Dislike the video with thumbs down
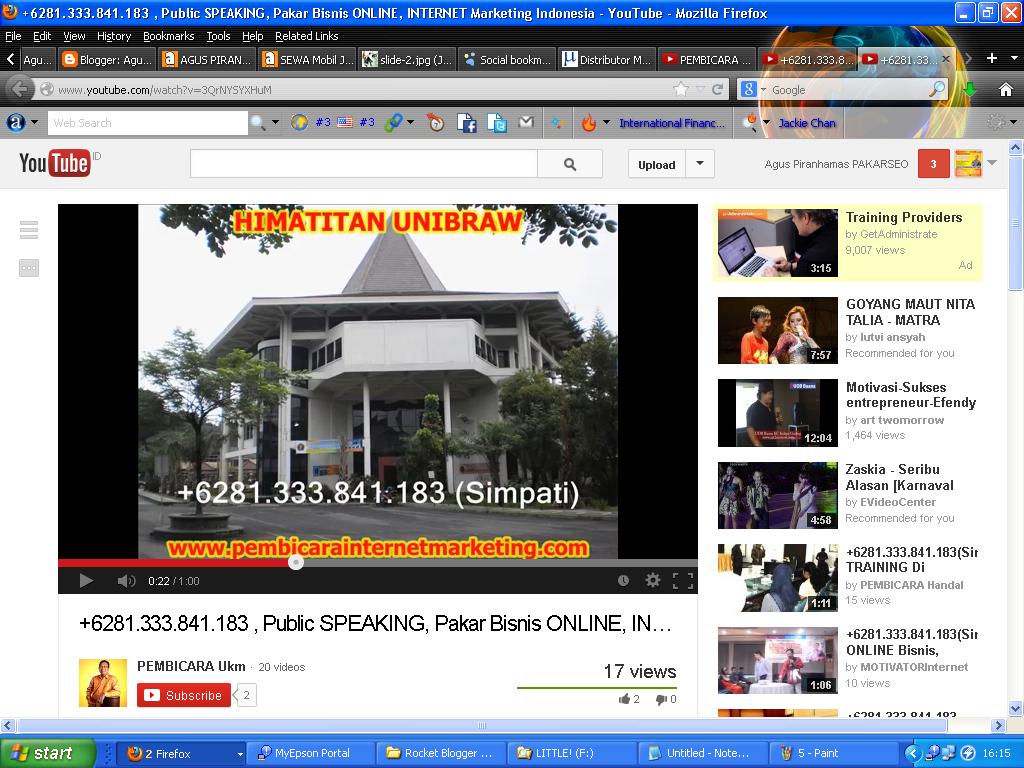Screen dimensions: 1024x768 pos(665,699)
